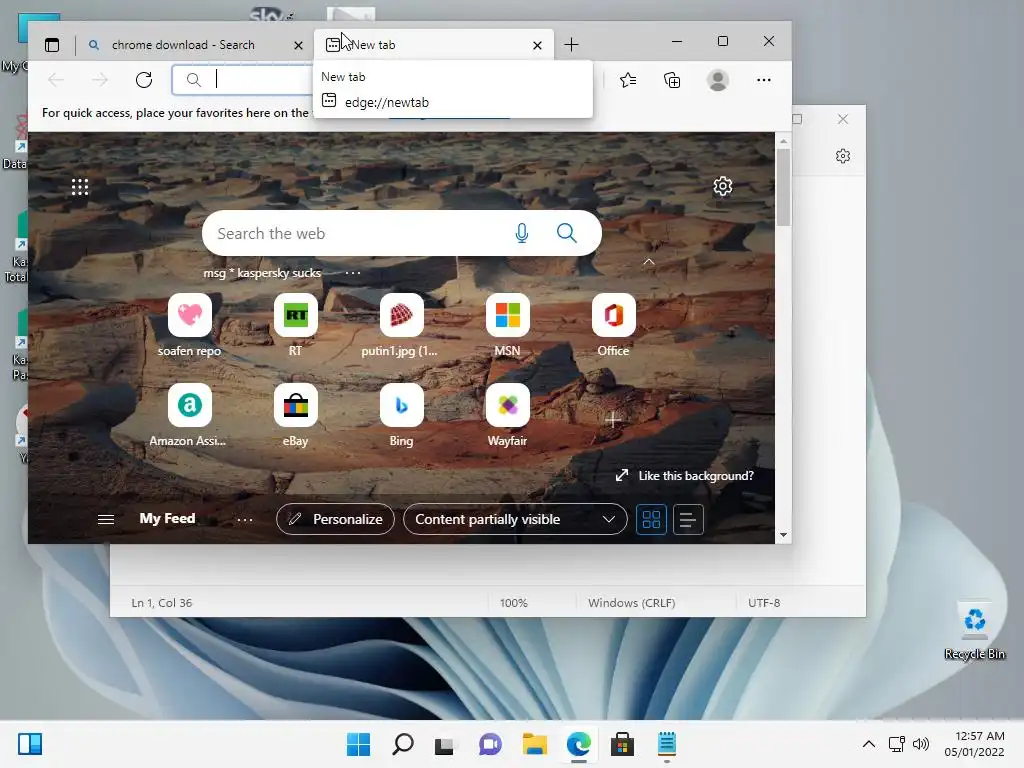Collapse quick links with the chevron

pos(648,261)
